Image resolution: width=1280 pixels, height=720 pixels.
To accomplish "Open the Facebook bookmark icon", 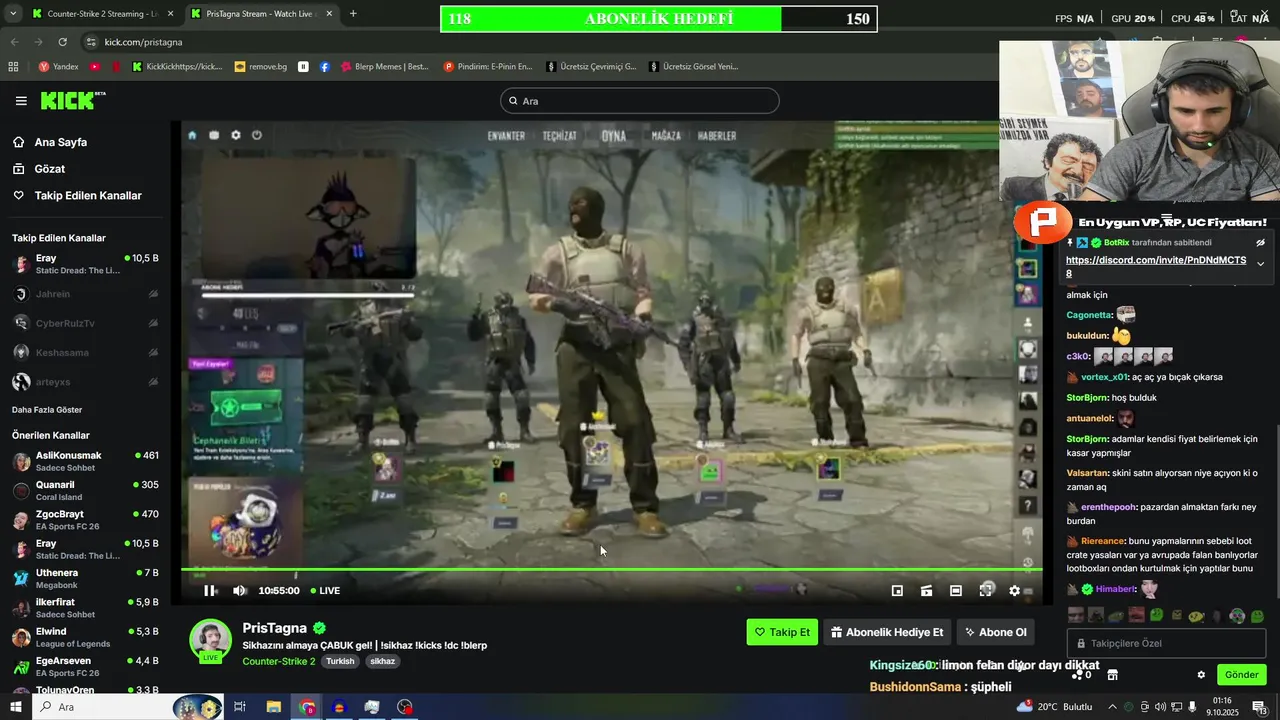I will [x=325, y=67].
